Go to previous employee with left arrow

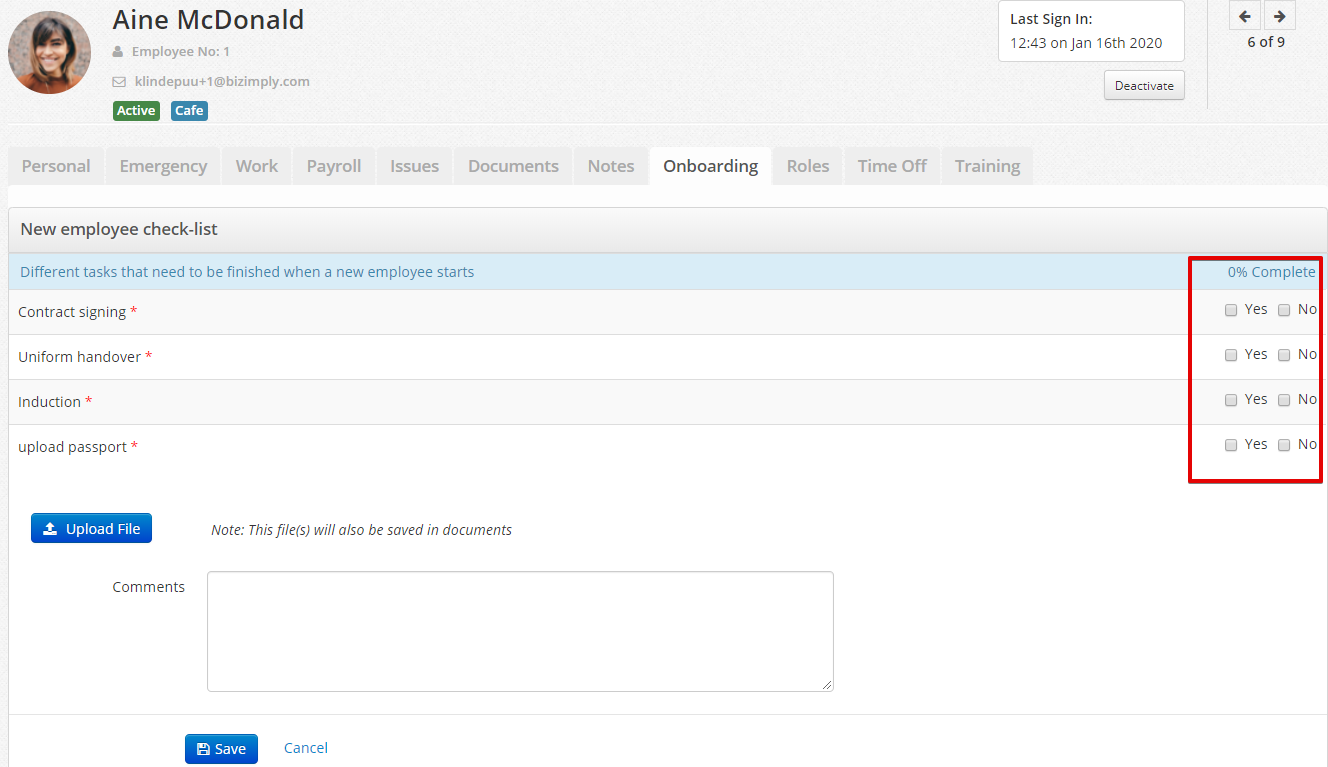tap(1245, 16)
